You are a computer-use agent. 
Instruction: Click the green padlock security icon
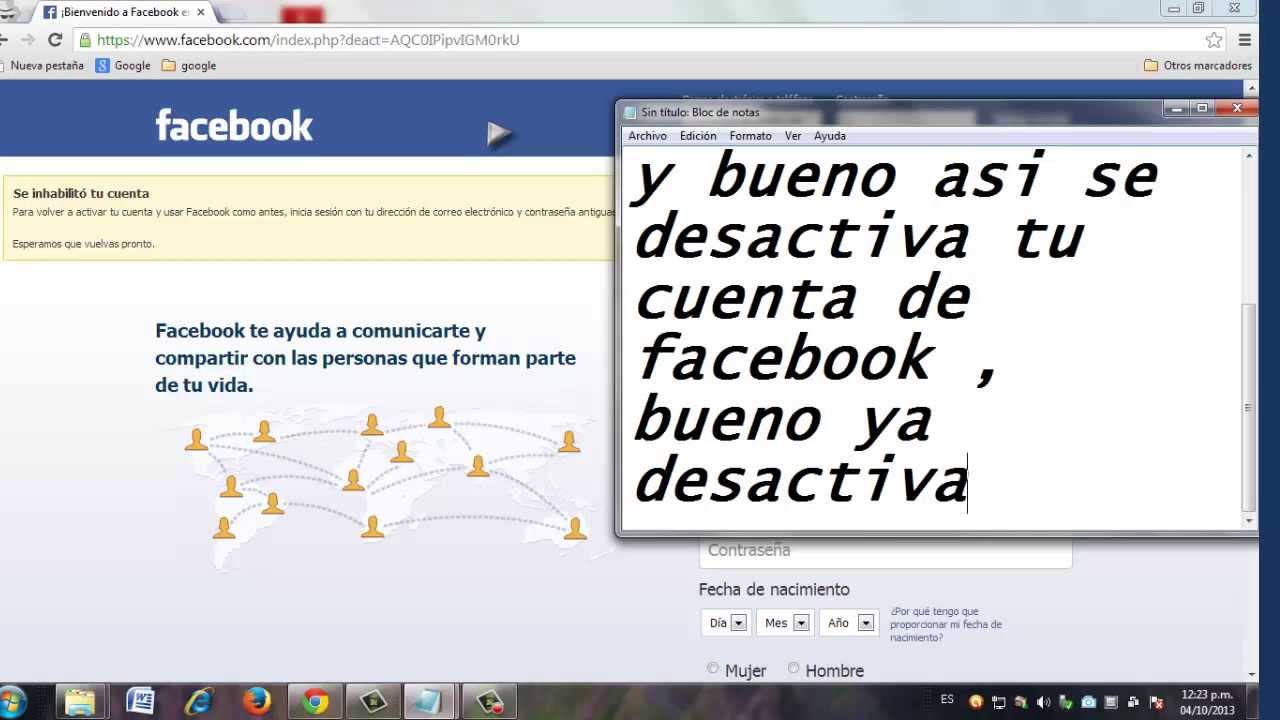[x=85, y=40]
